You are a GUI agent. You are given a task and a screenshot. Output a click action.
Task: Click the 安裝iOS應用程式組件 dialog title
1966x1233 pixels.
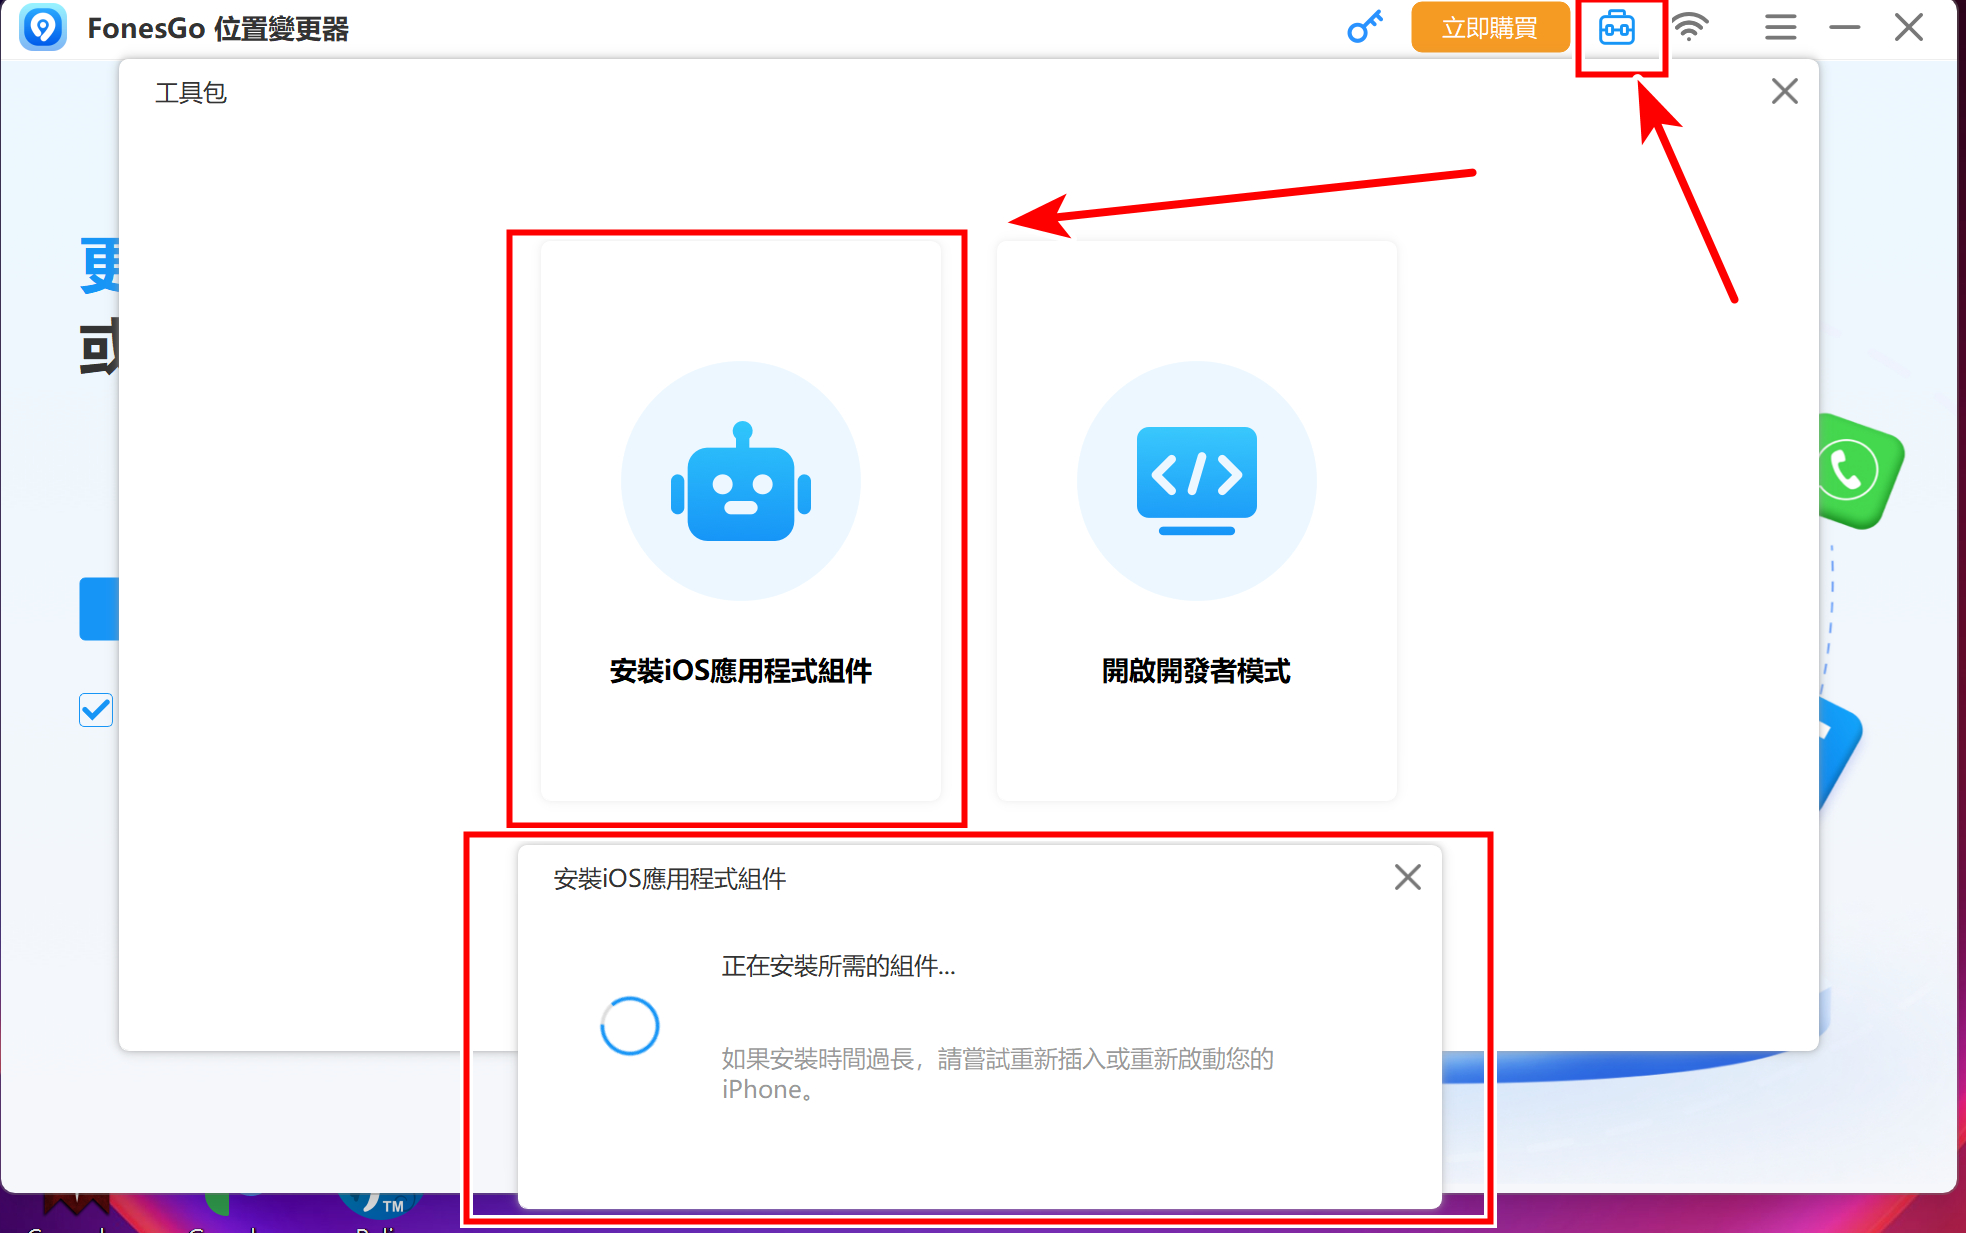coord(670,879)
